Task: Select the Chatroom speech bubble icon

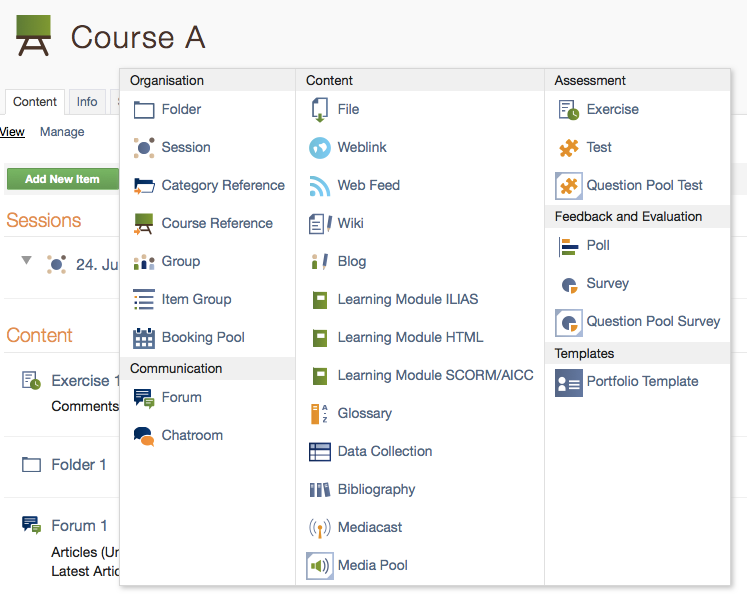Action: [x=144, y=436]
